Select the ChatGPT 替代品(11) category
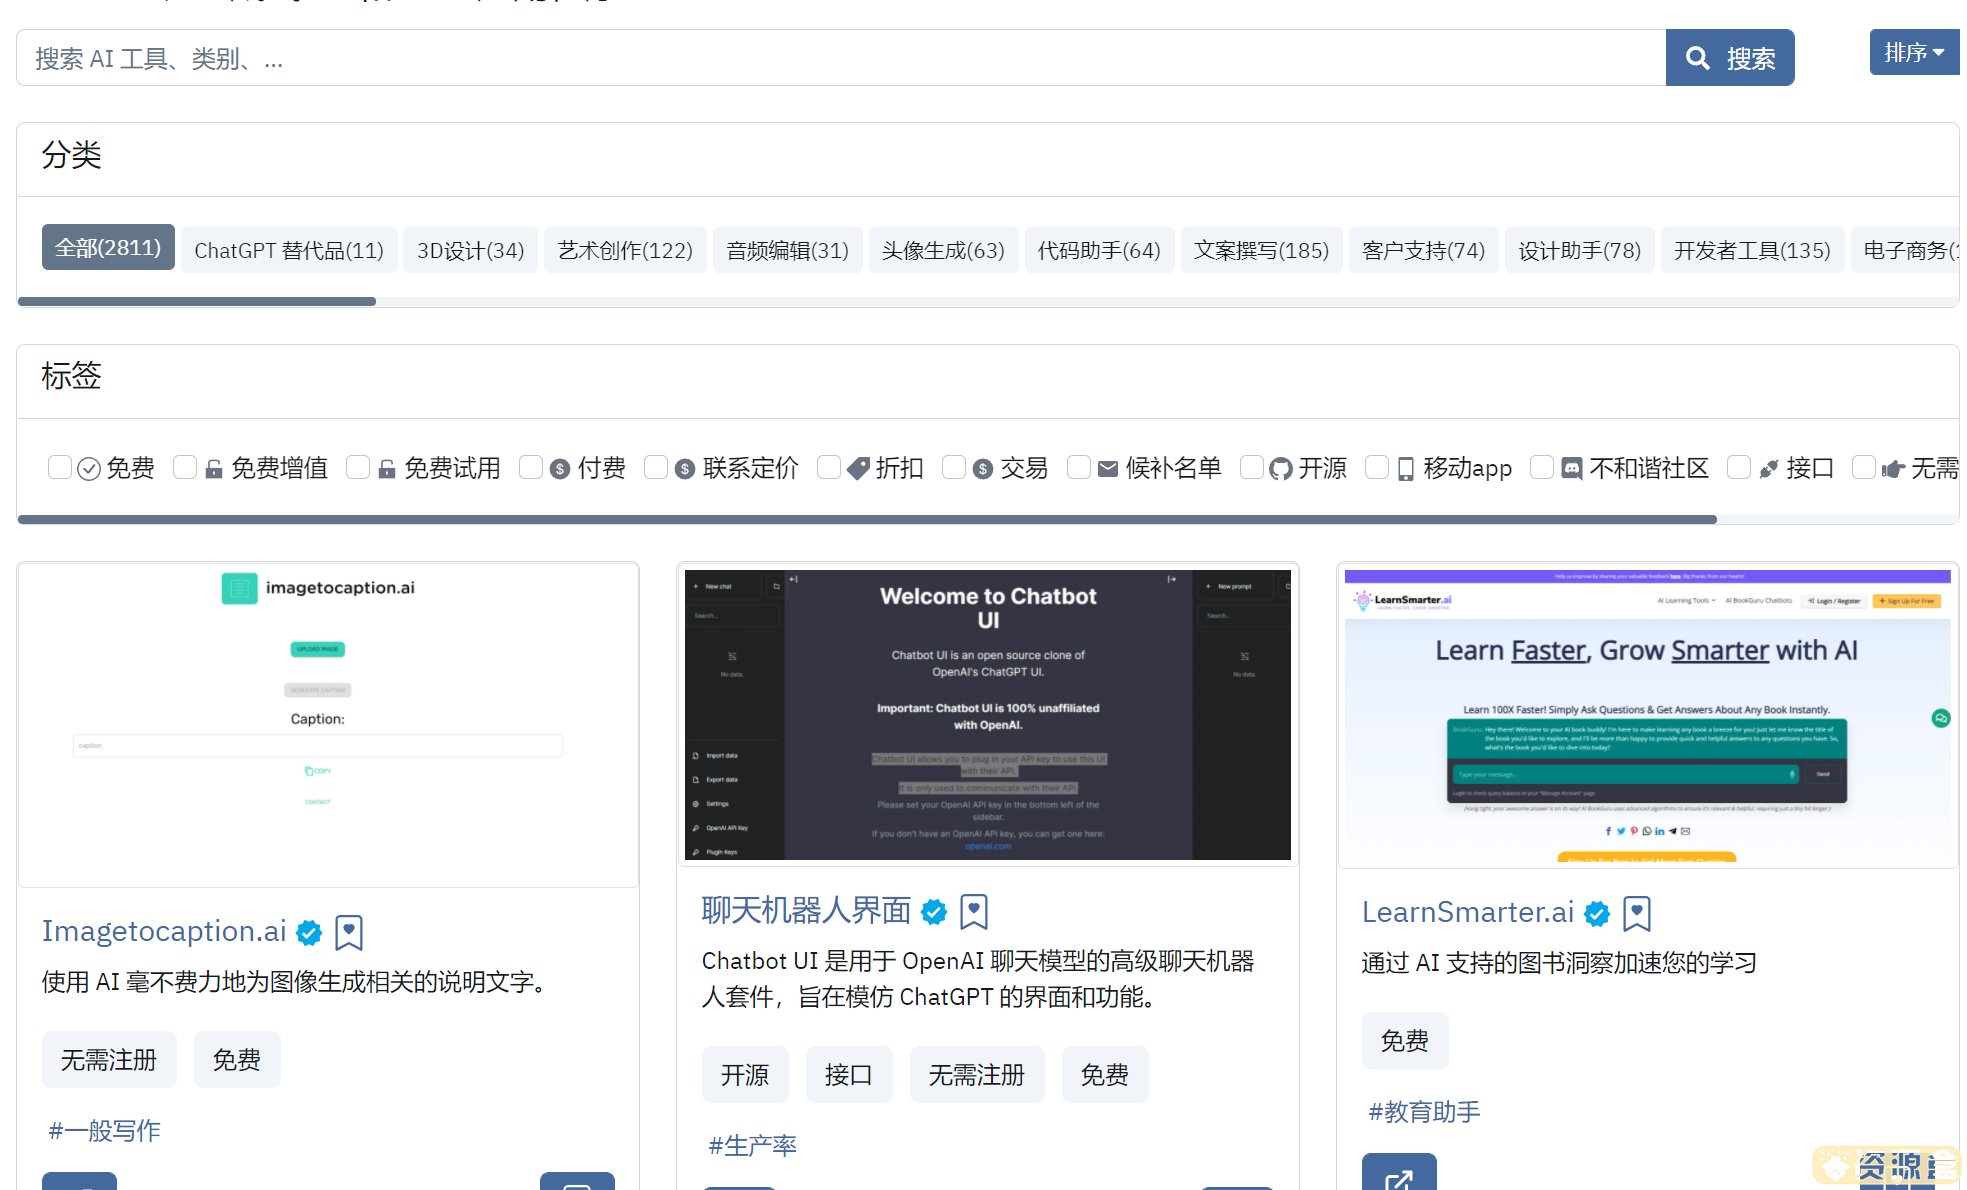The width and height of the screenshot is (1967, 1190). point(289,250)
